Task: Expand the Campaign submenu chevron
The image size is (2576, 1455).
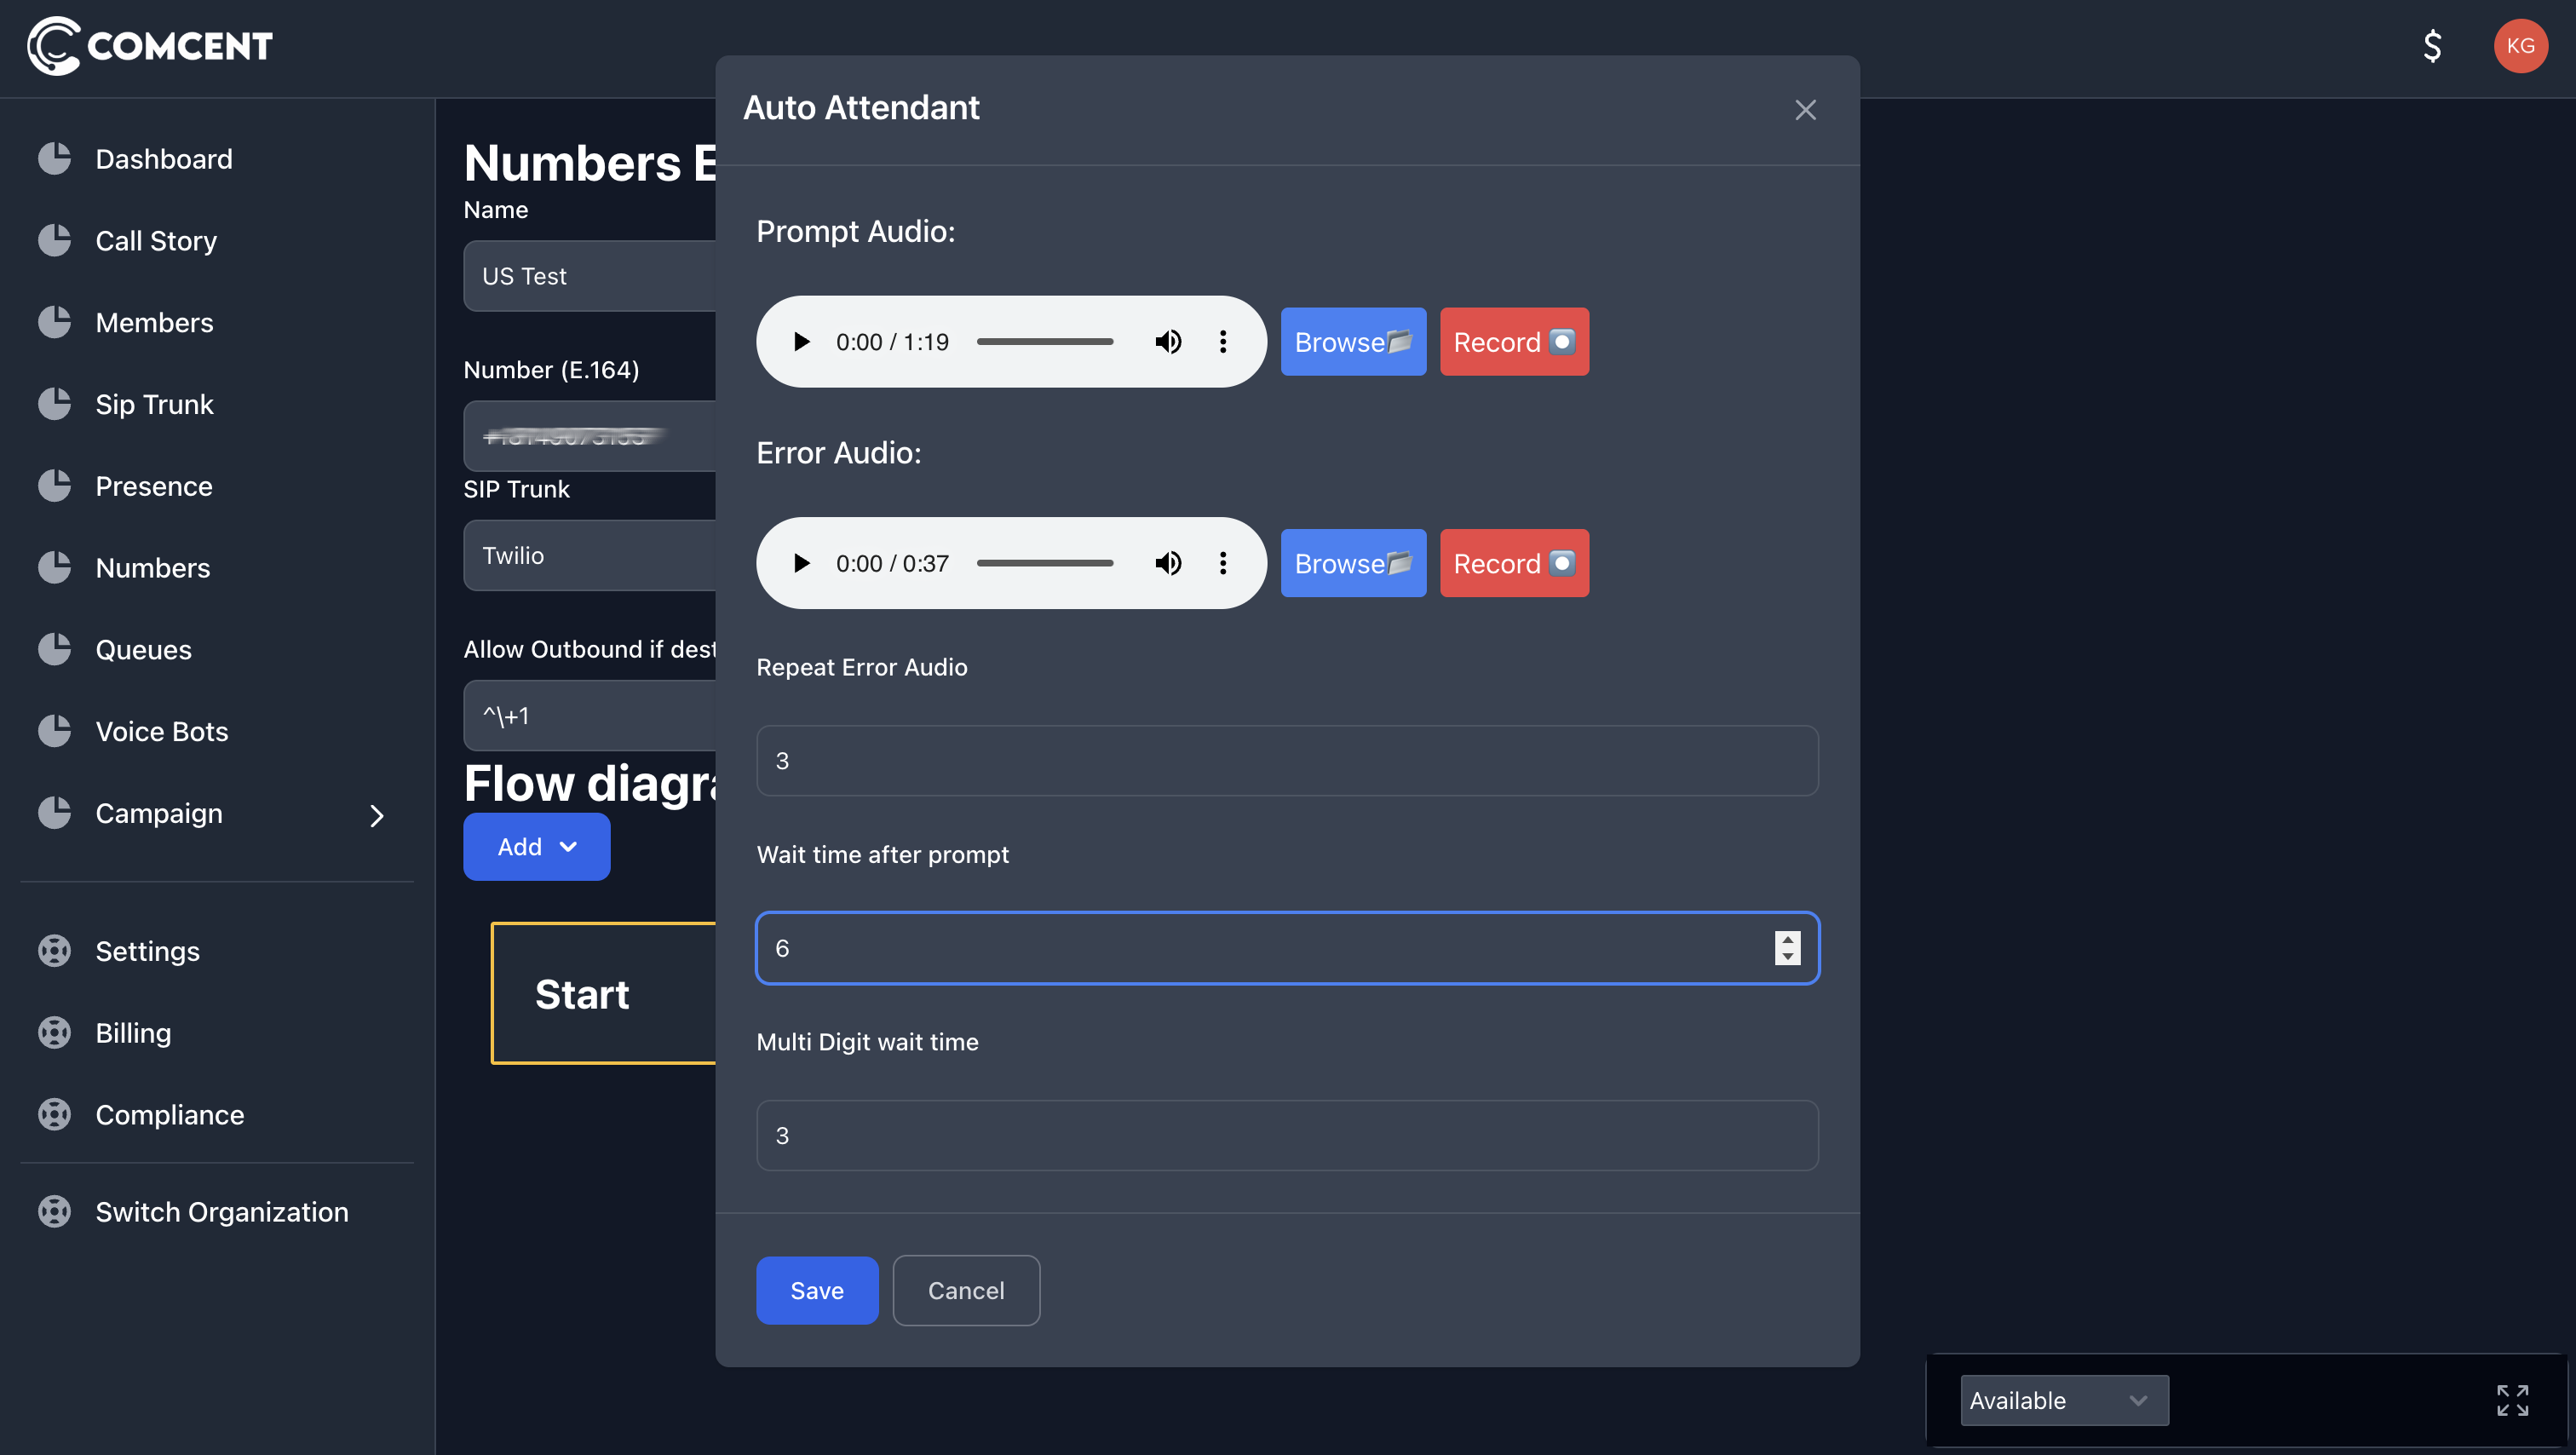Action: point(377,815)
